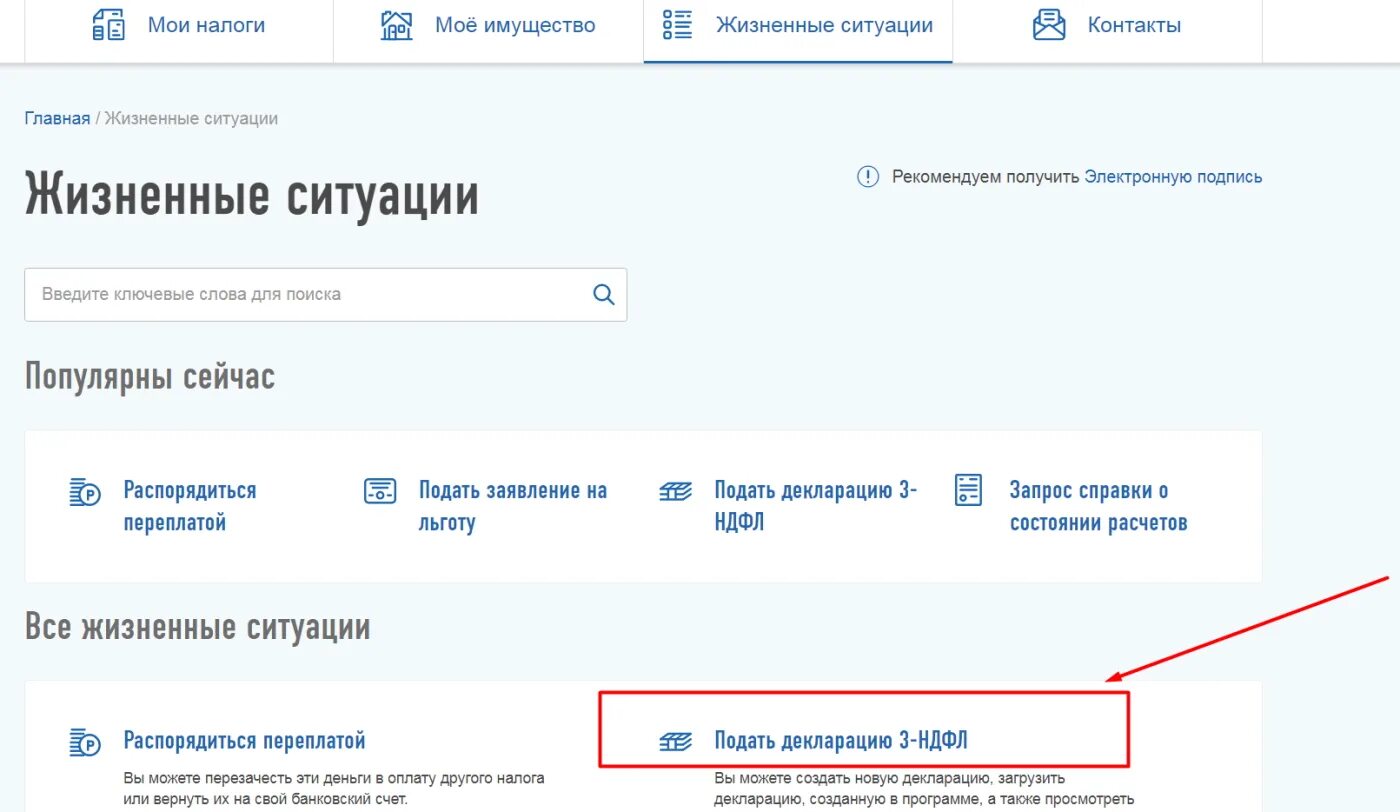Click the Жизненные ситуации list icon
Image resolution: width=1400 pixels, height=812 pixels.
point(677,25)
